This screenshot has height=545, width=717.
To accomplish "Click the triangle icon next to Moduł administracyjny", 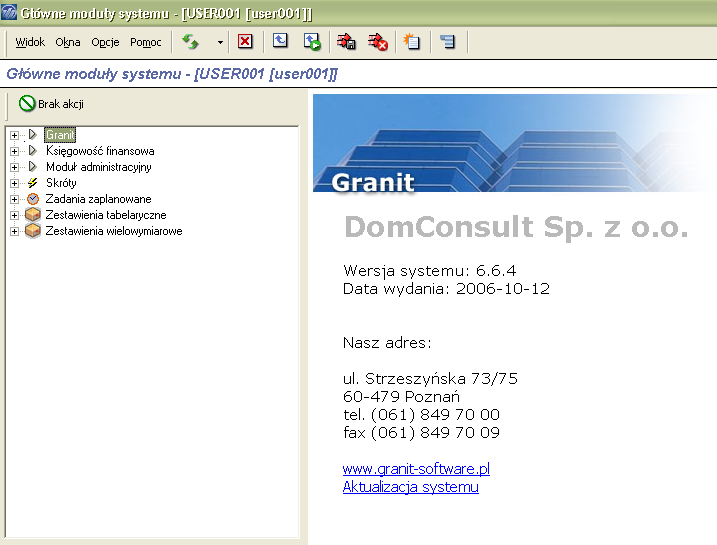I will coord(32,166).
